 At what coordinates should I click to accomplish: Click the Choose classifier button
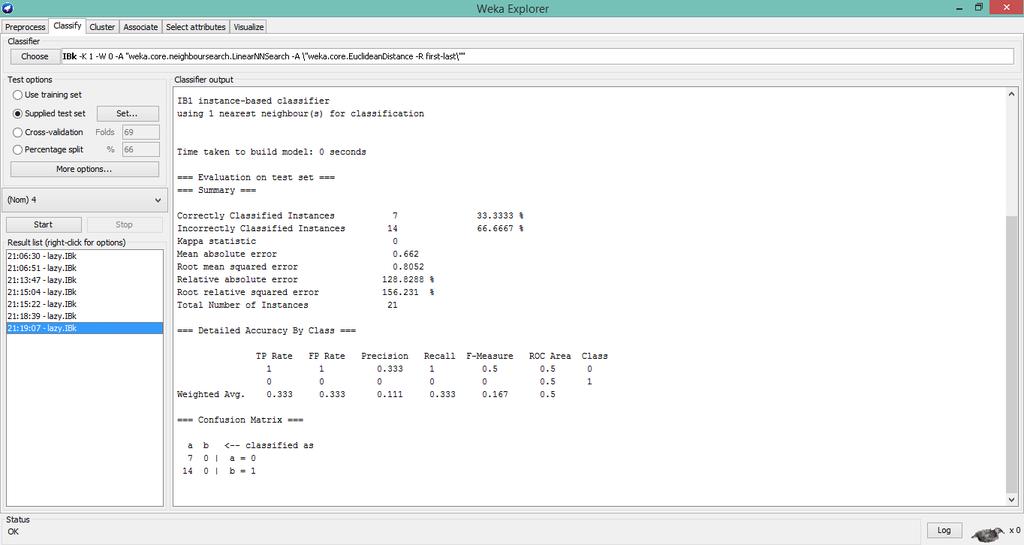(x=35, y=56)
